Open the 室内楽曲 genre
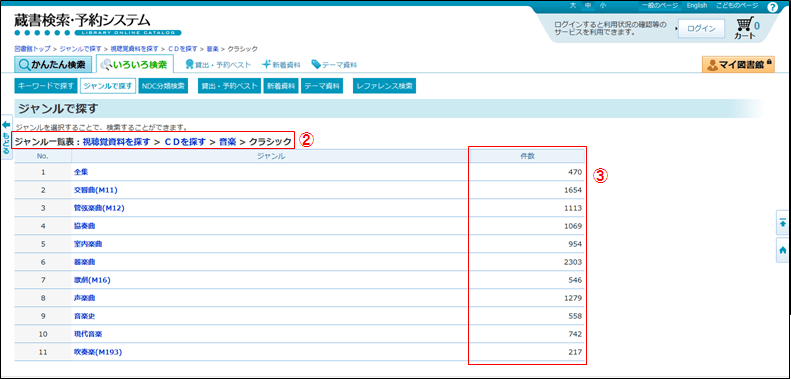The width and height of the screenshot is (791, 379). coord(88,244)
